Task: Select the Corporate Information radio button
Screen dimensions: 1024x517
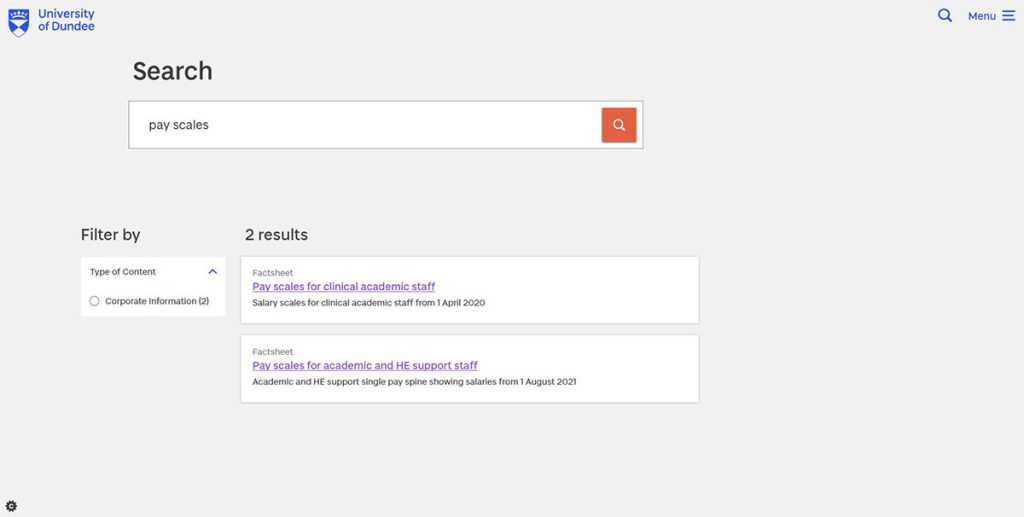Action: pyautogui.click(x=94, y=301)
